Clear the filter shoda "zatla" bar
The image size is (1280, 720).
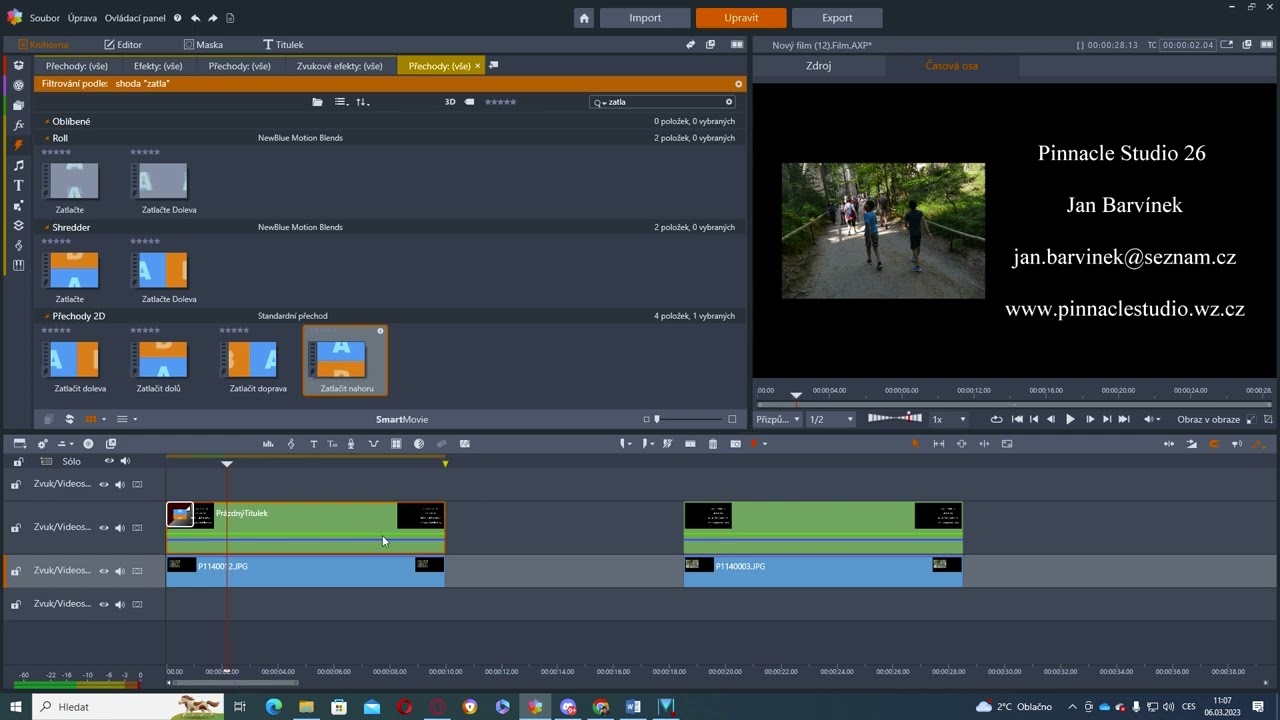click(x=739, y=84)
